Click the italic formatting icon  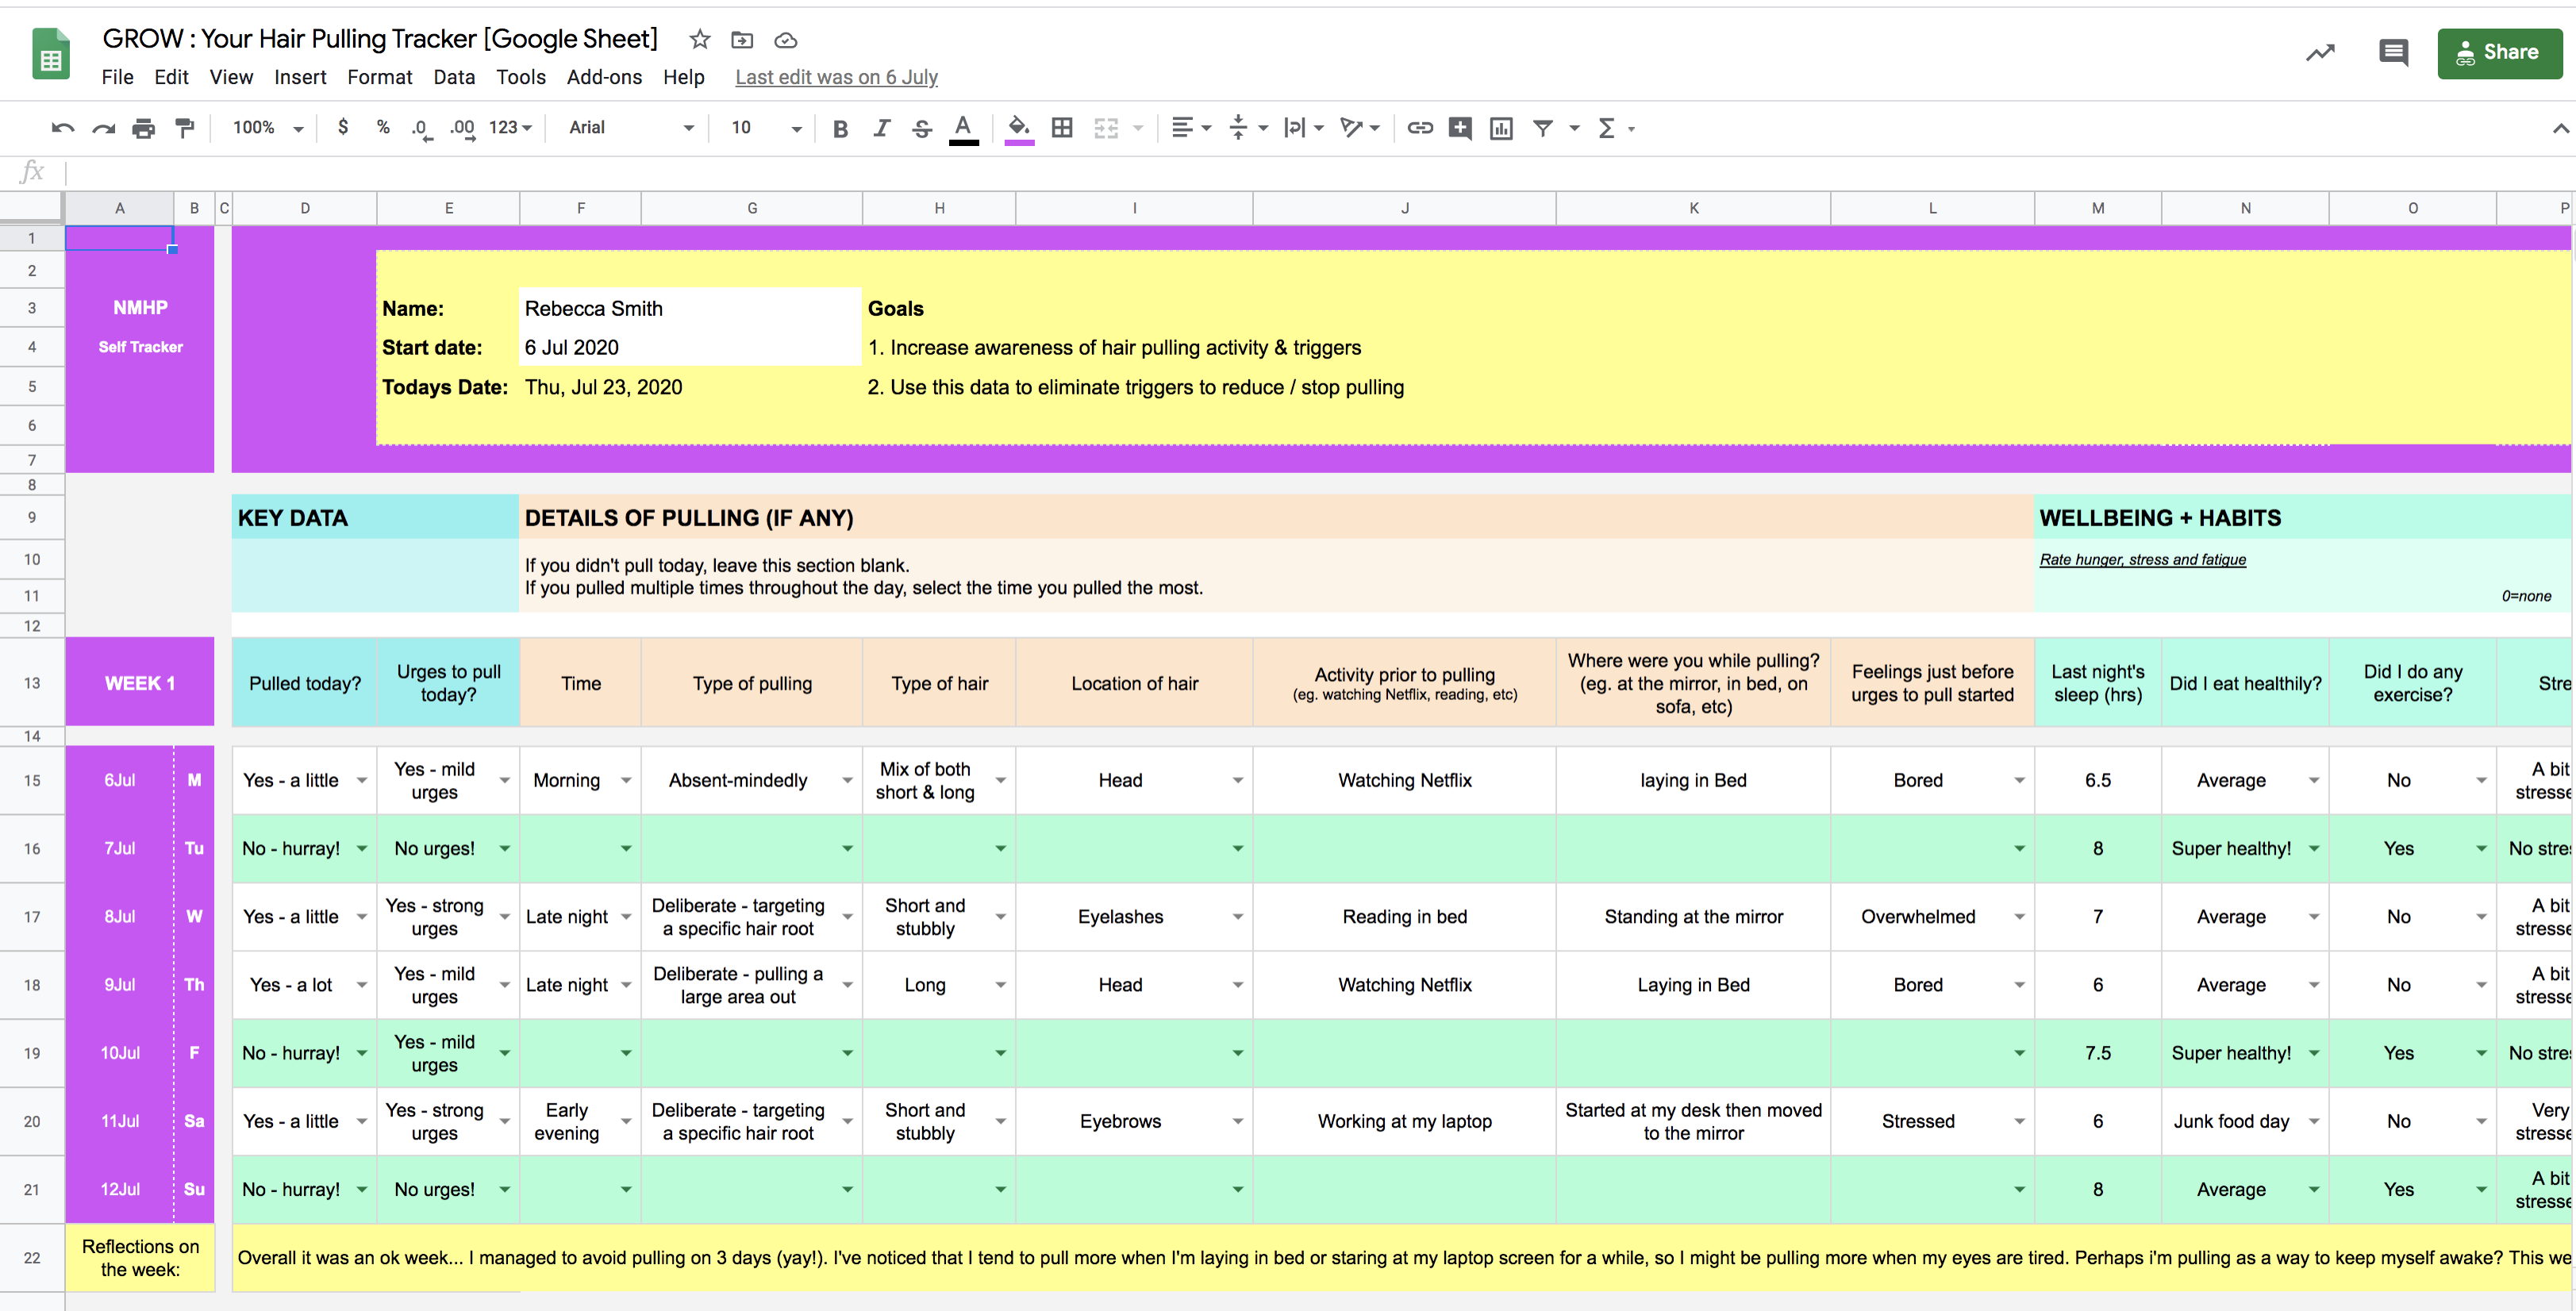pyautogui.click(x=878, y=127)
